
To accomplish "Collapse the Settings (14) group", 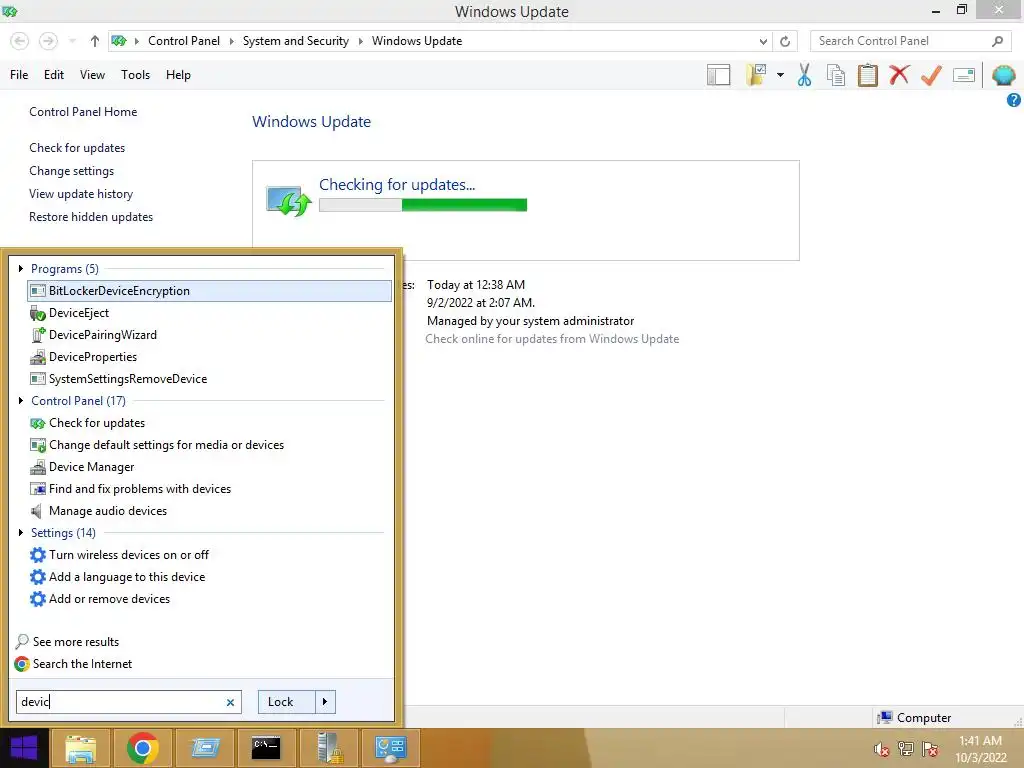I will (x=21, y=532).
